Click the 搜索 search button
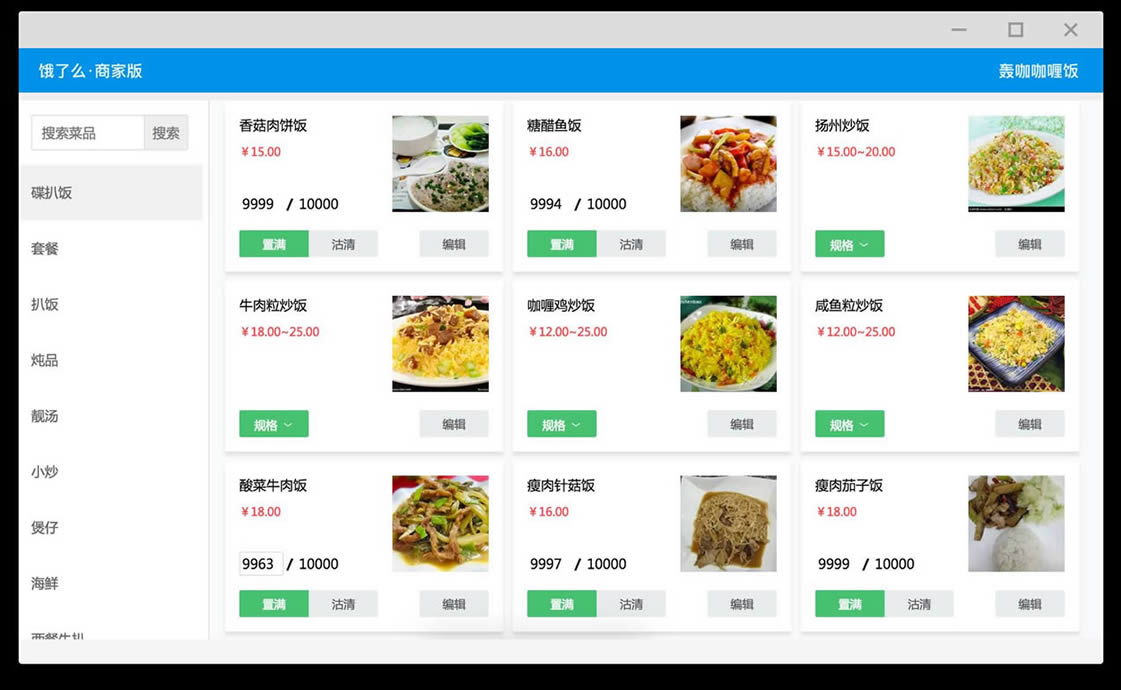 coord(166,133)
